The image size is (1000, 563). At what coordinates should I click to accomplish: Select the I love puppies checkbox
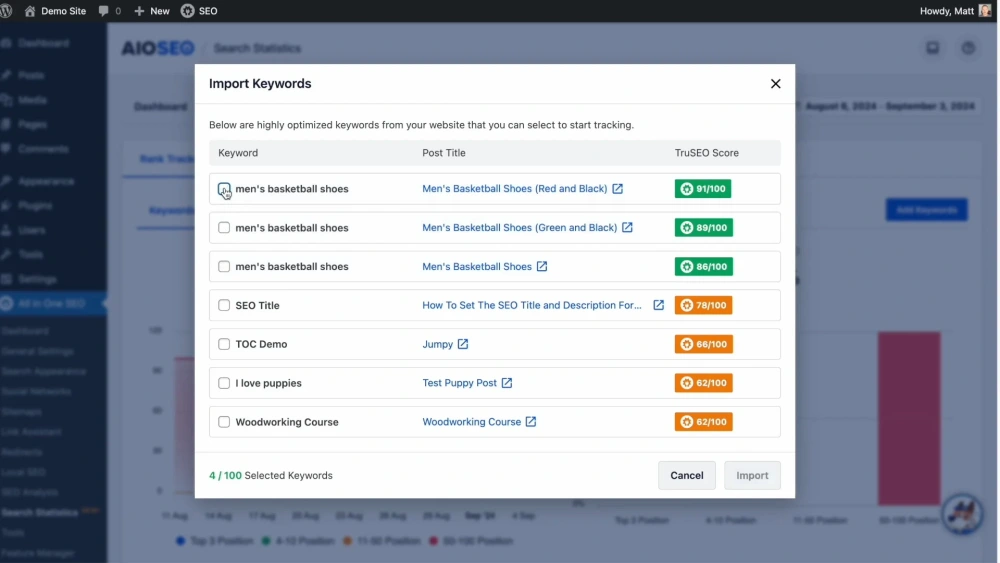(224, 383)
